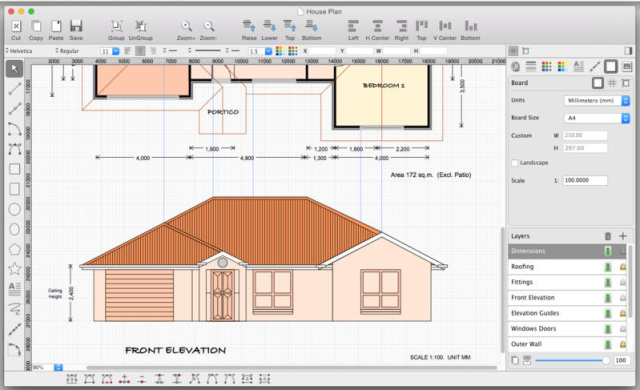
Task: Open the Units dropdown
Action: pyautogui.click(x=597, y=100)
